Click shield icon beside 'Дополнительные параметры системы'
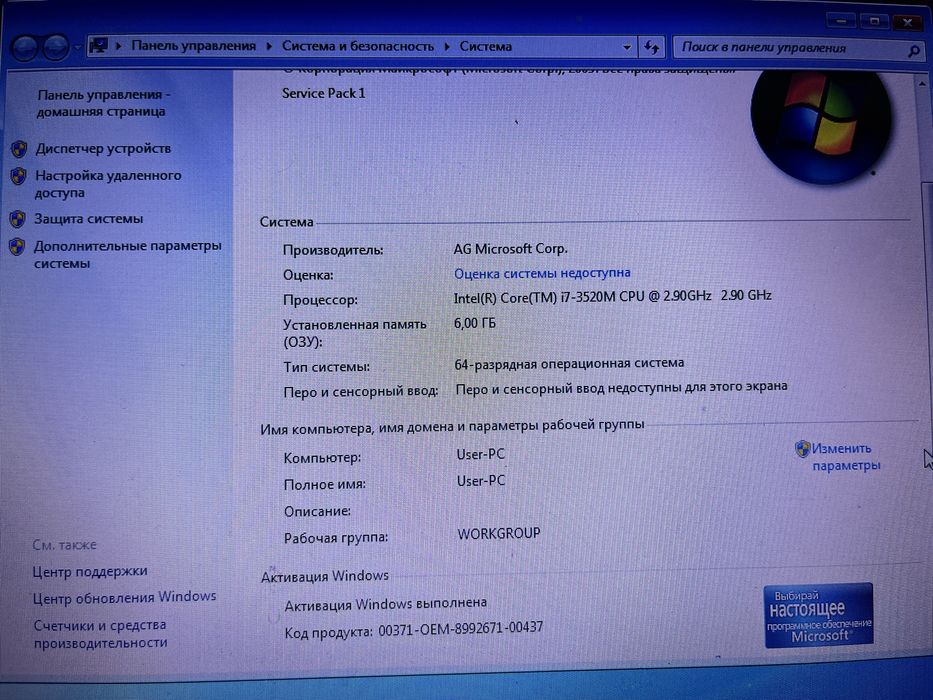This screenshot has height=700, width=933. point(17,246)
